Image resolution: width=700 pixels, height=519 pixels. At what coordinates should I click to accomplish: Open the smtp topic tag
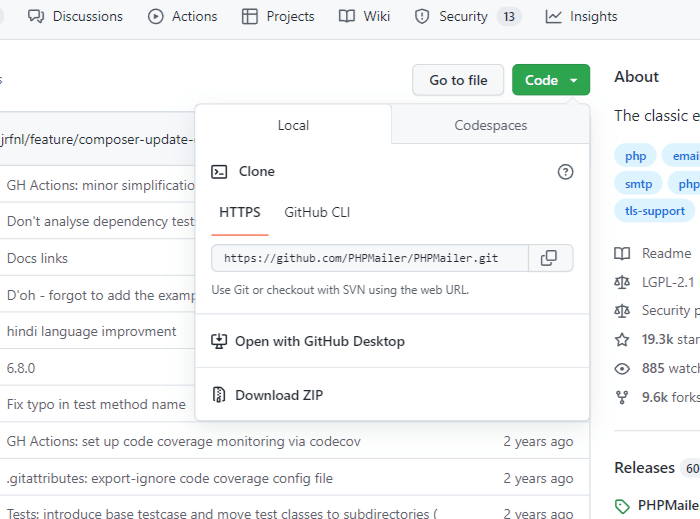click(638, 184)
